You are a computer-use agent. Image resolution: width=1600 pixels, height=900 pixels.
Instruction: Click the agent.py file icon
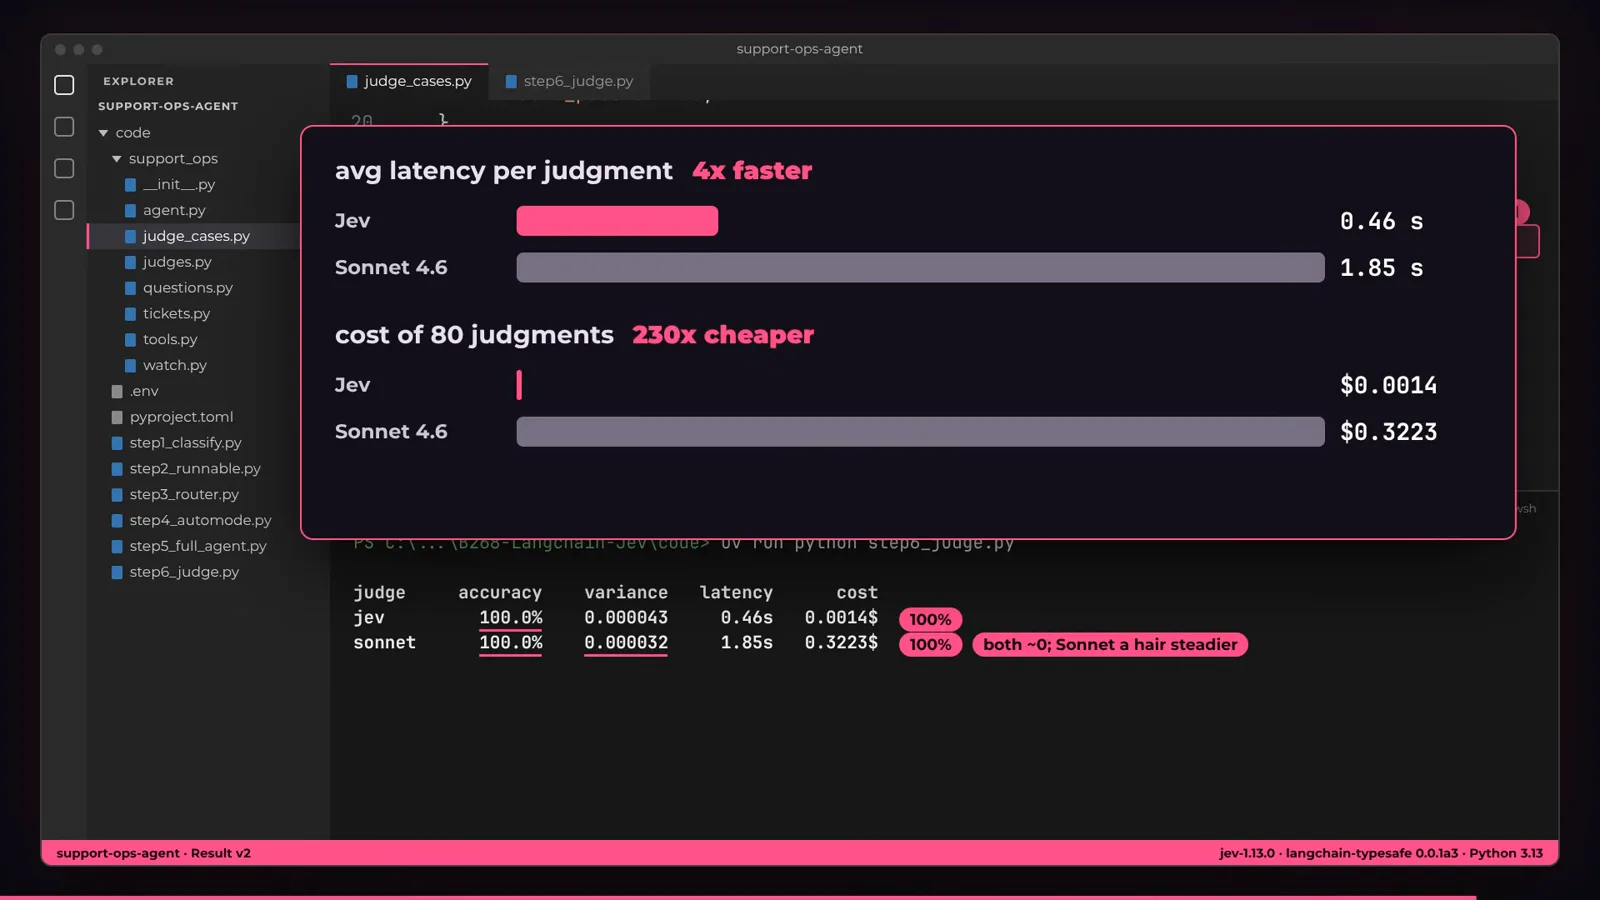click(130, 211)
